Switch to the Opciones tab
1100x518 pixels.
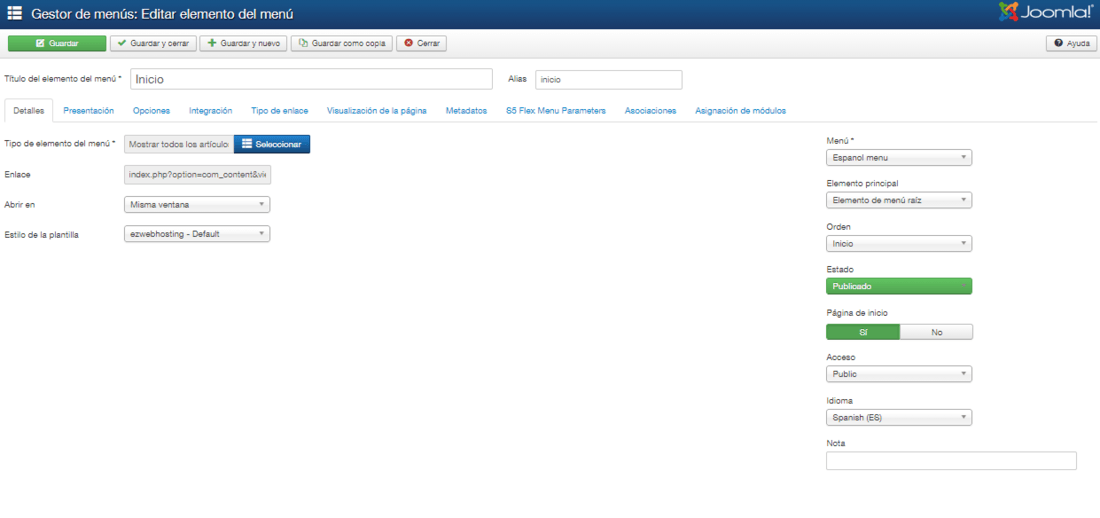(x=152, y=111)
